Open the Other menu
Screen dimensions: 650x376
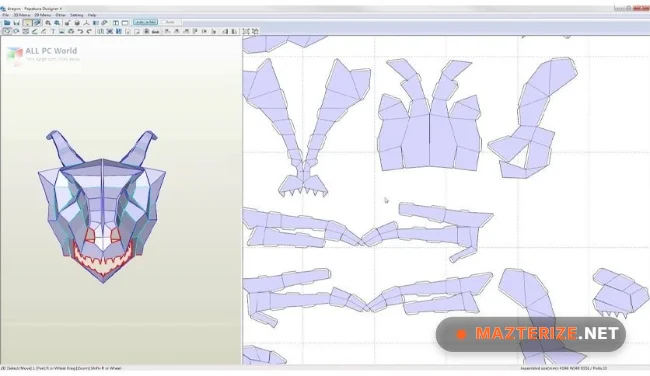click(x=61, y=15)
